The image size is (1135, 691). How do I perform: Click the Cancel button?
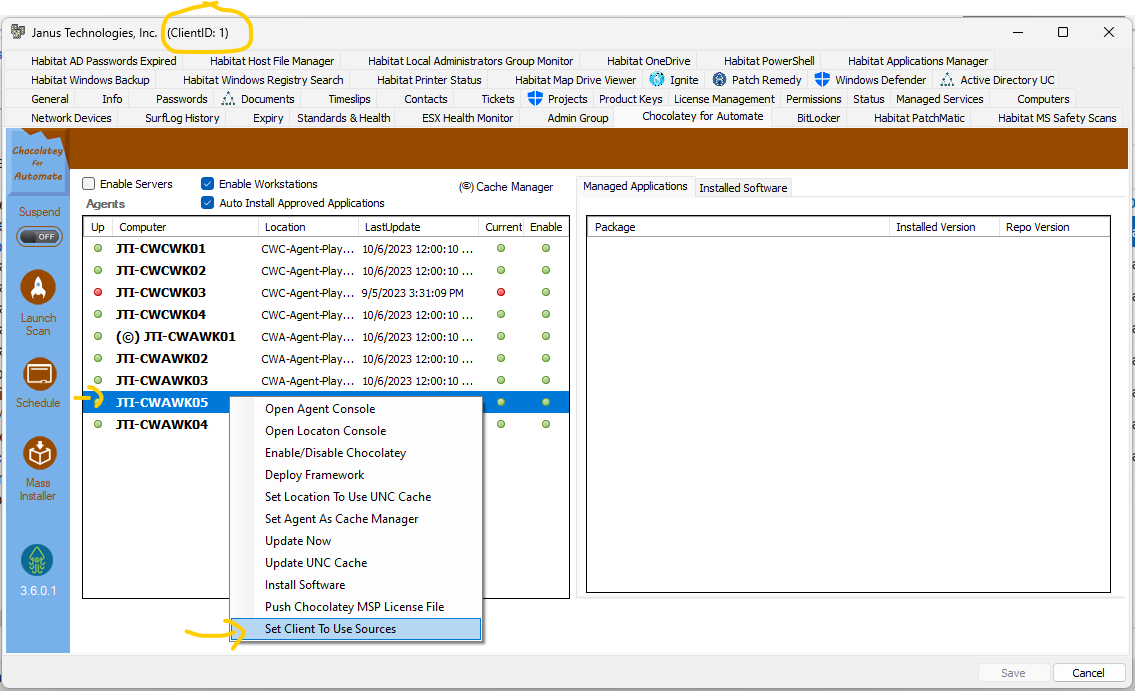pos(1088,673)
